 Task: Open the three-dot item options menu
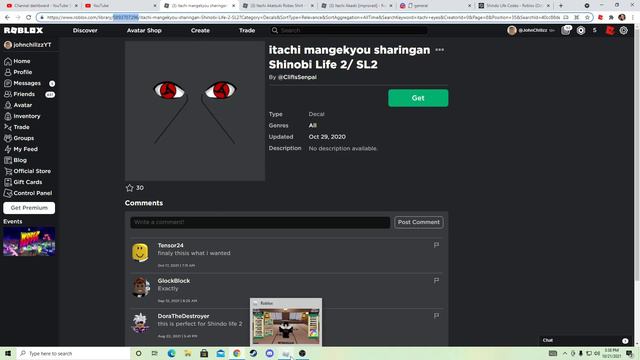440,50
